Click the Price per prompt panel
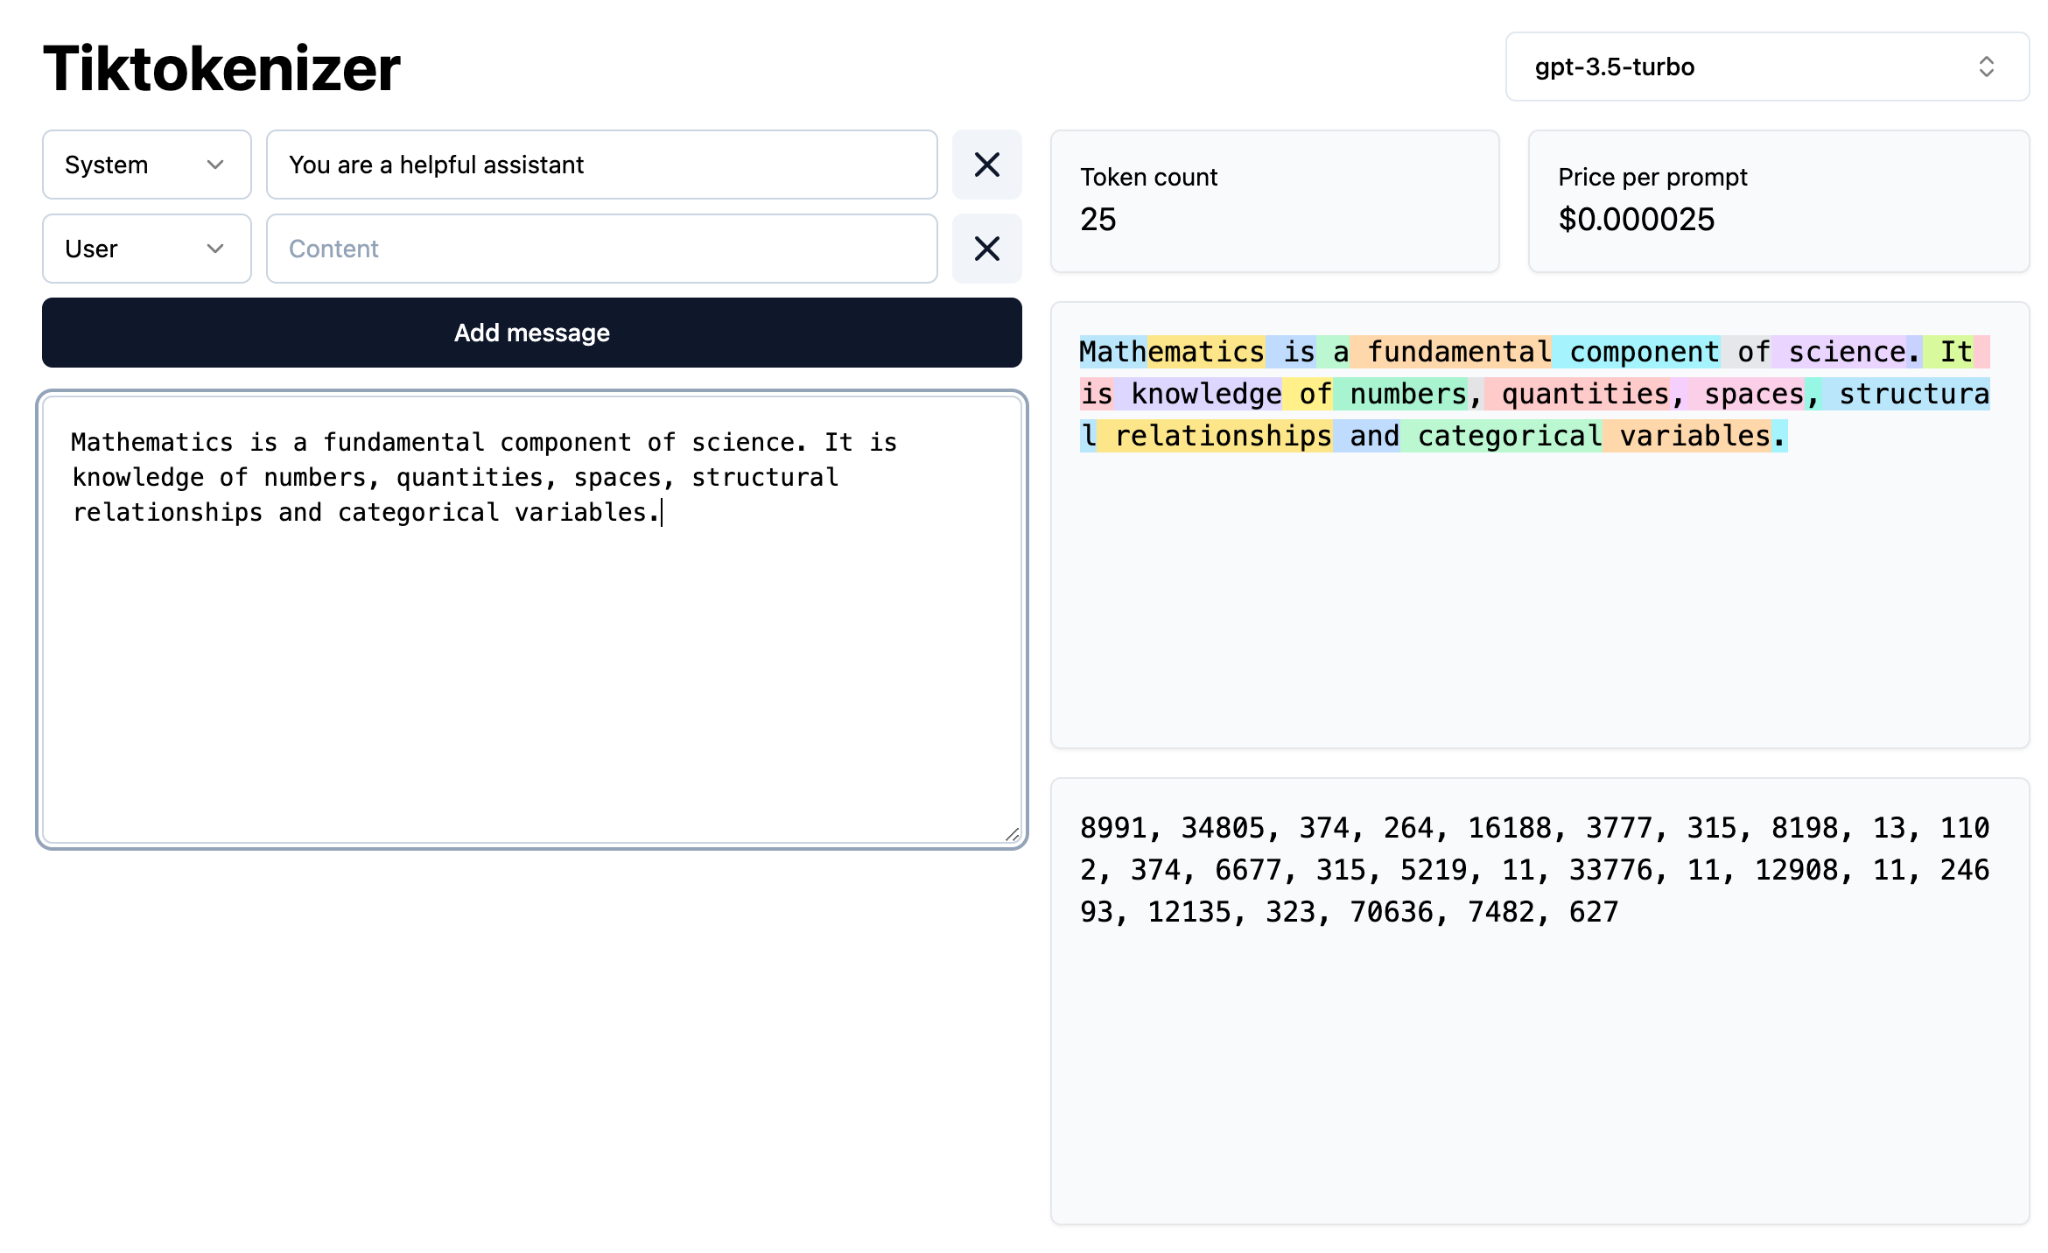 click(1778, 202)
